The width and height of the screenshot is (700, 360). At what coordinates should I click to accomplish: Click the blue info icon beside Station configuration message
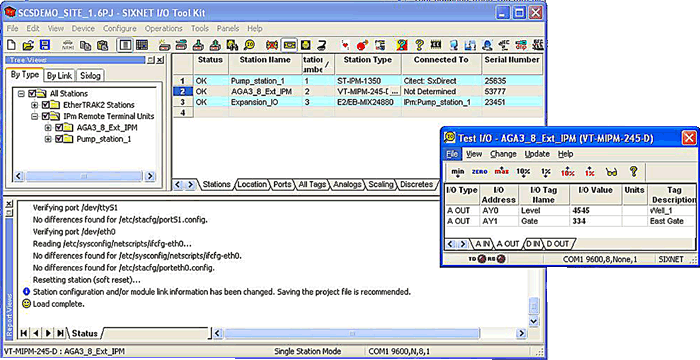tap(26, 292)
